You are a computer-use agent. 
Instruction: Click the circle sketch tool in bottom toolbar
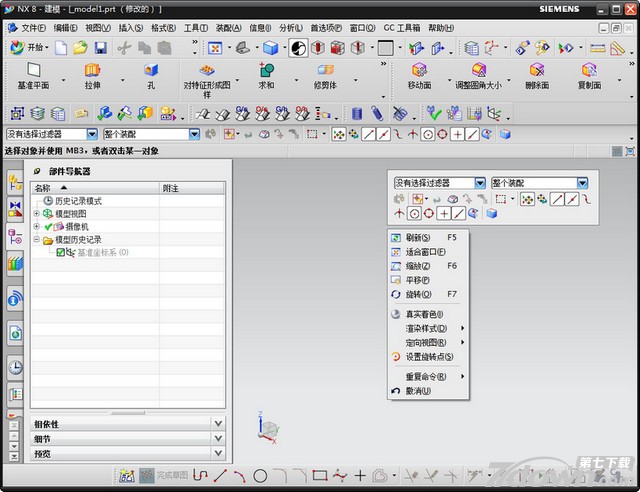260,476
